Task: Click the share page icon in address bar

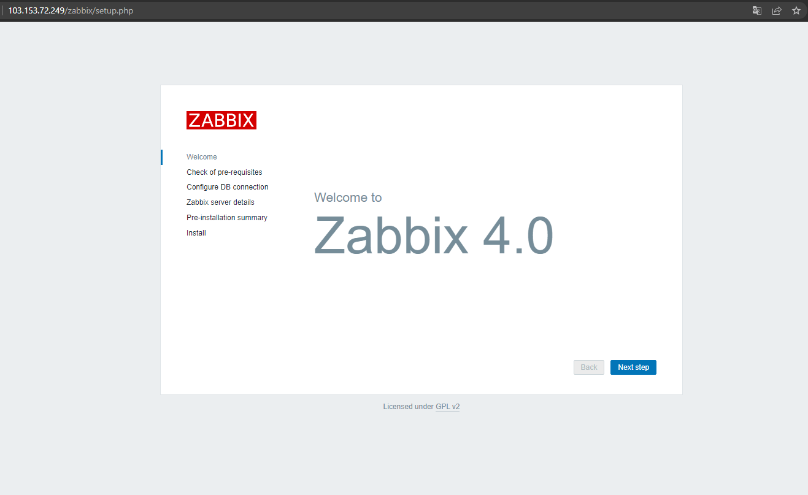Action: [x=777, y=10]
